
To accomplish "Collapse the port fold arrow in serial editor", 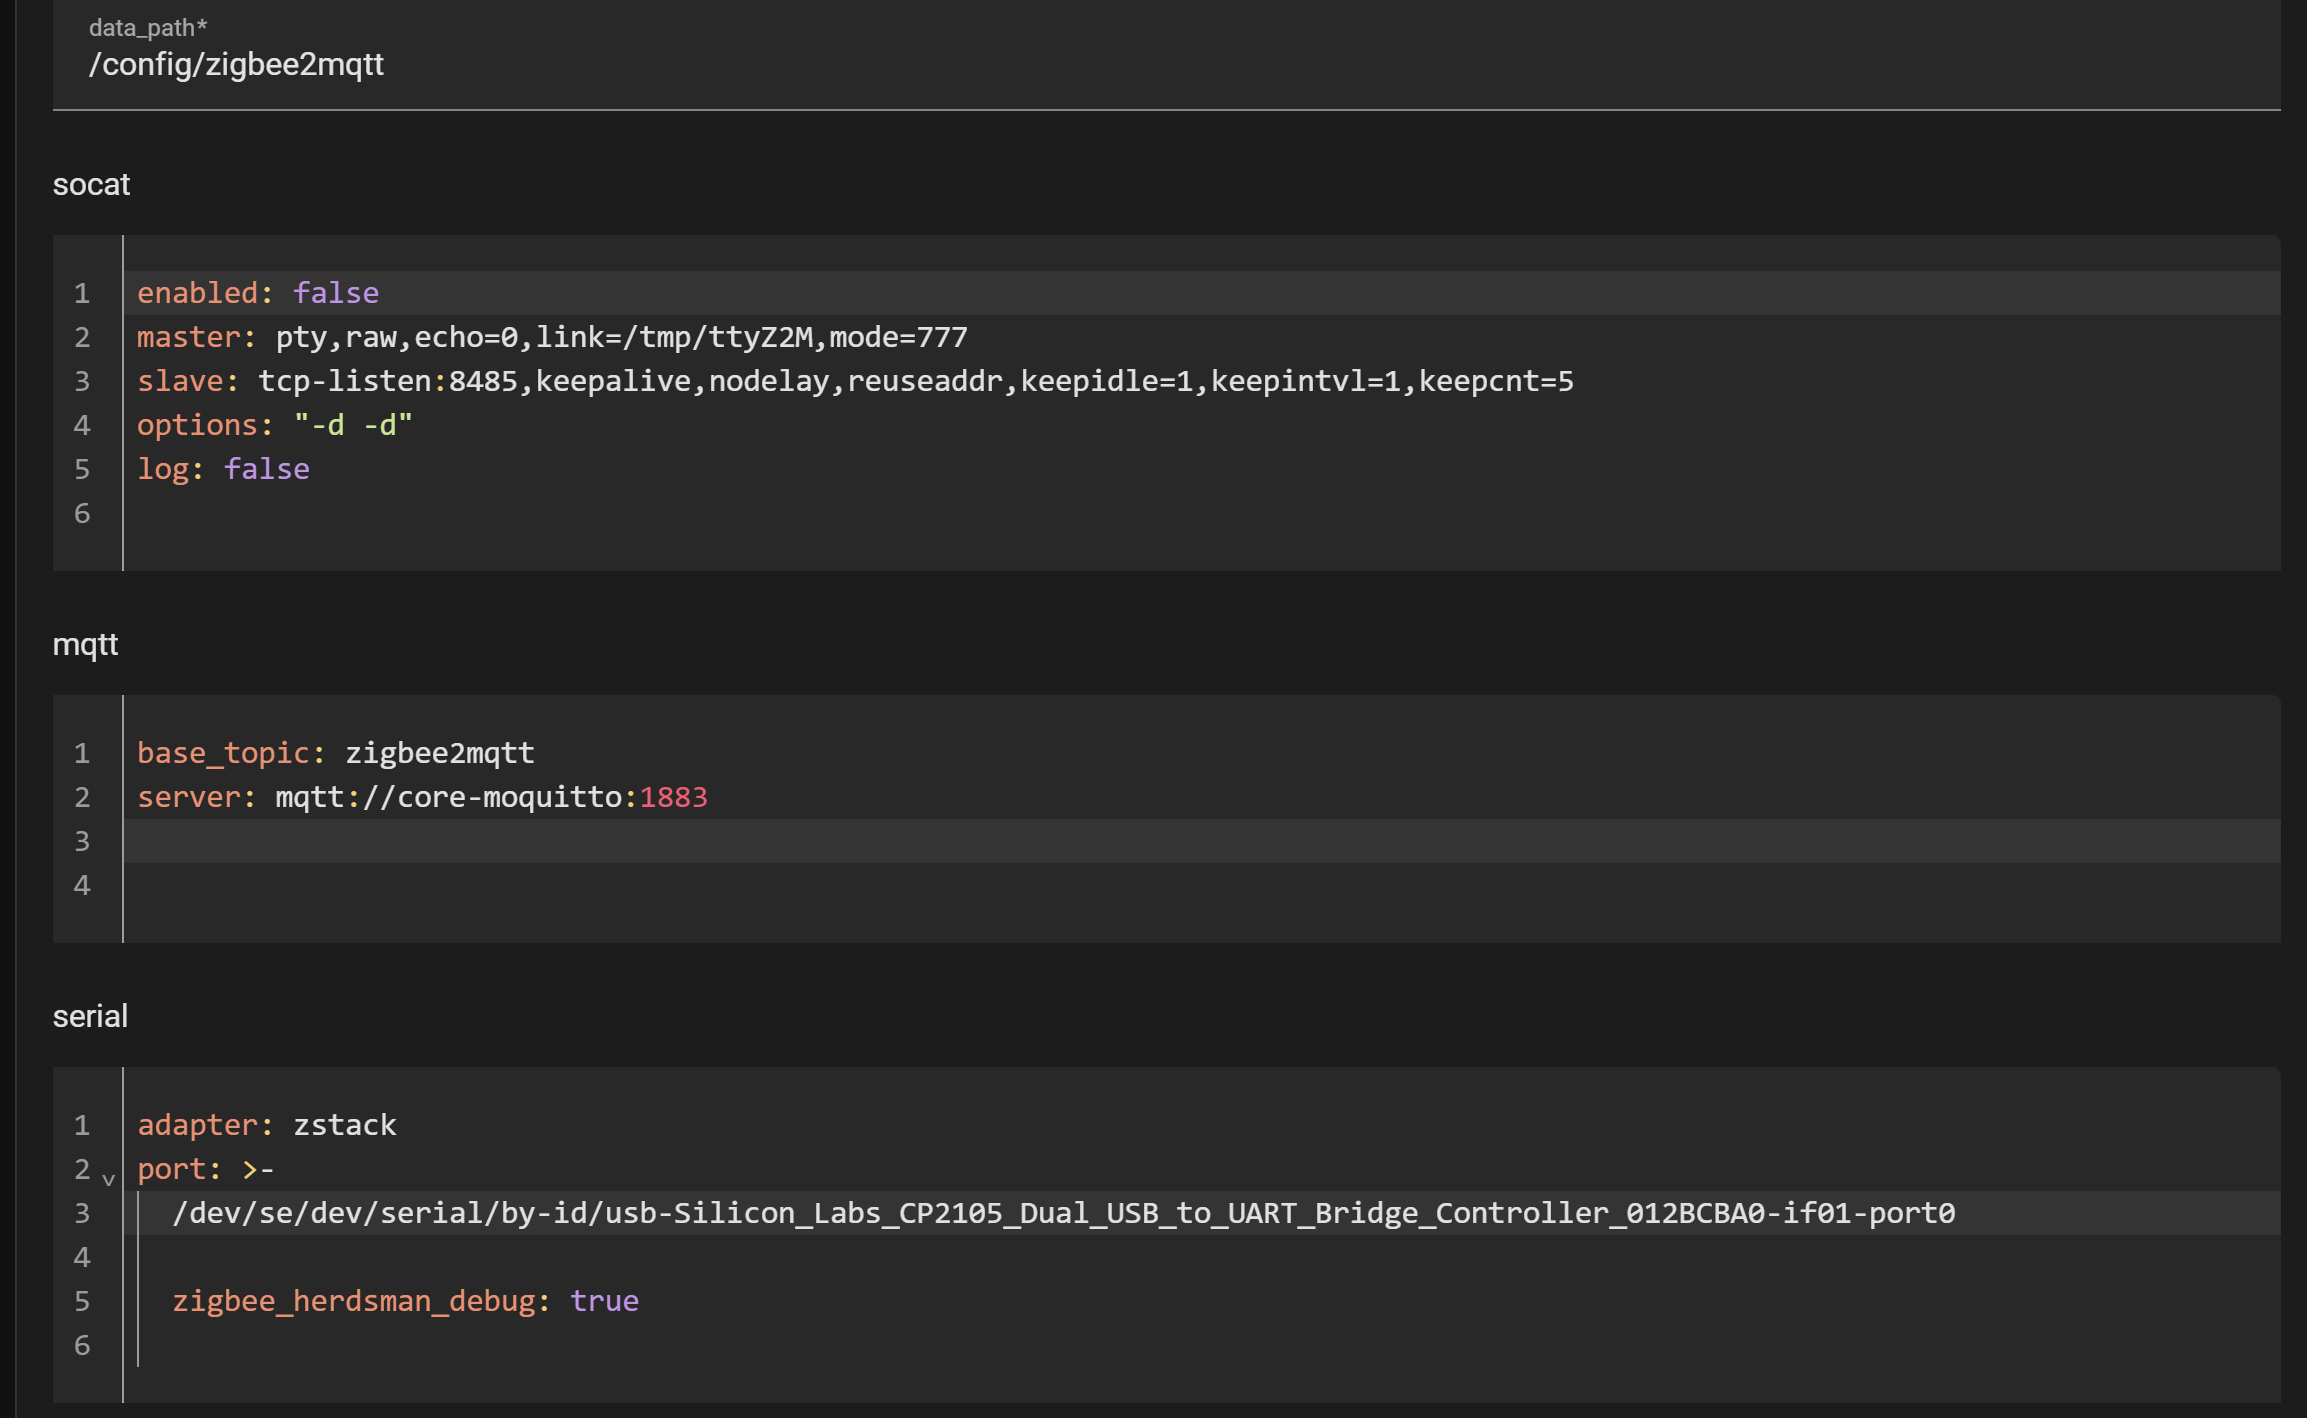I will click(109, 1179).
